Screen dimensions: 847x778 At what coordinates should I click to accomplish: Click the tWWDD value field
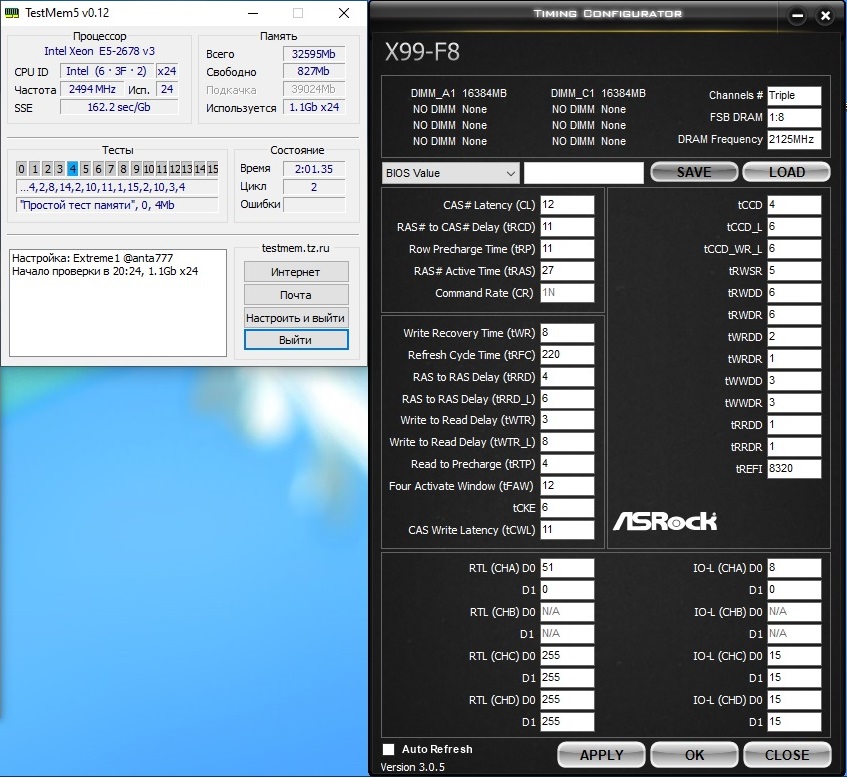click(794, 381)
